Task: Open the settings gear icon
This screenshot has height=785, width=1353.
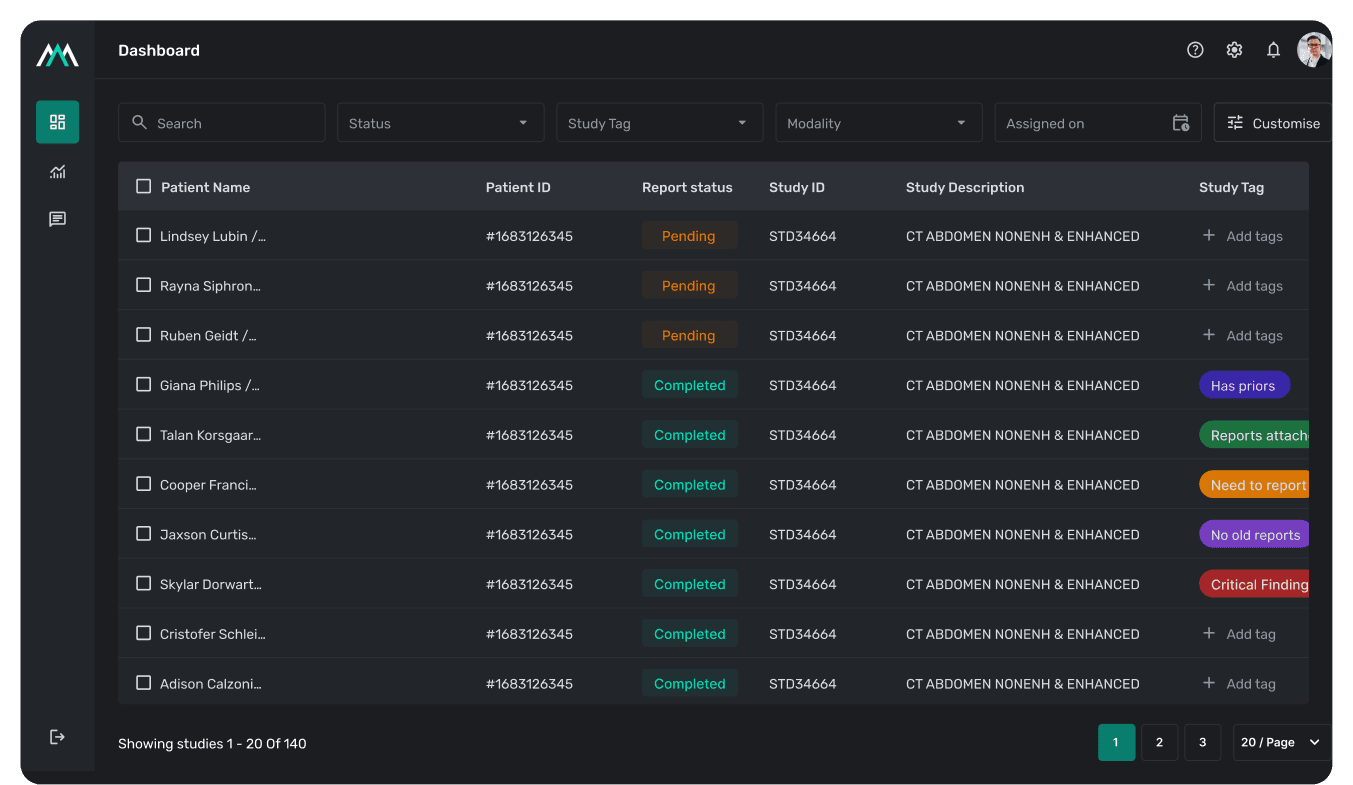Action: tap(1234, 49)
